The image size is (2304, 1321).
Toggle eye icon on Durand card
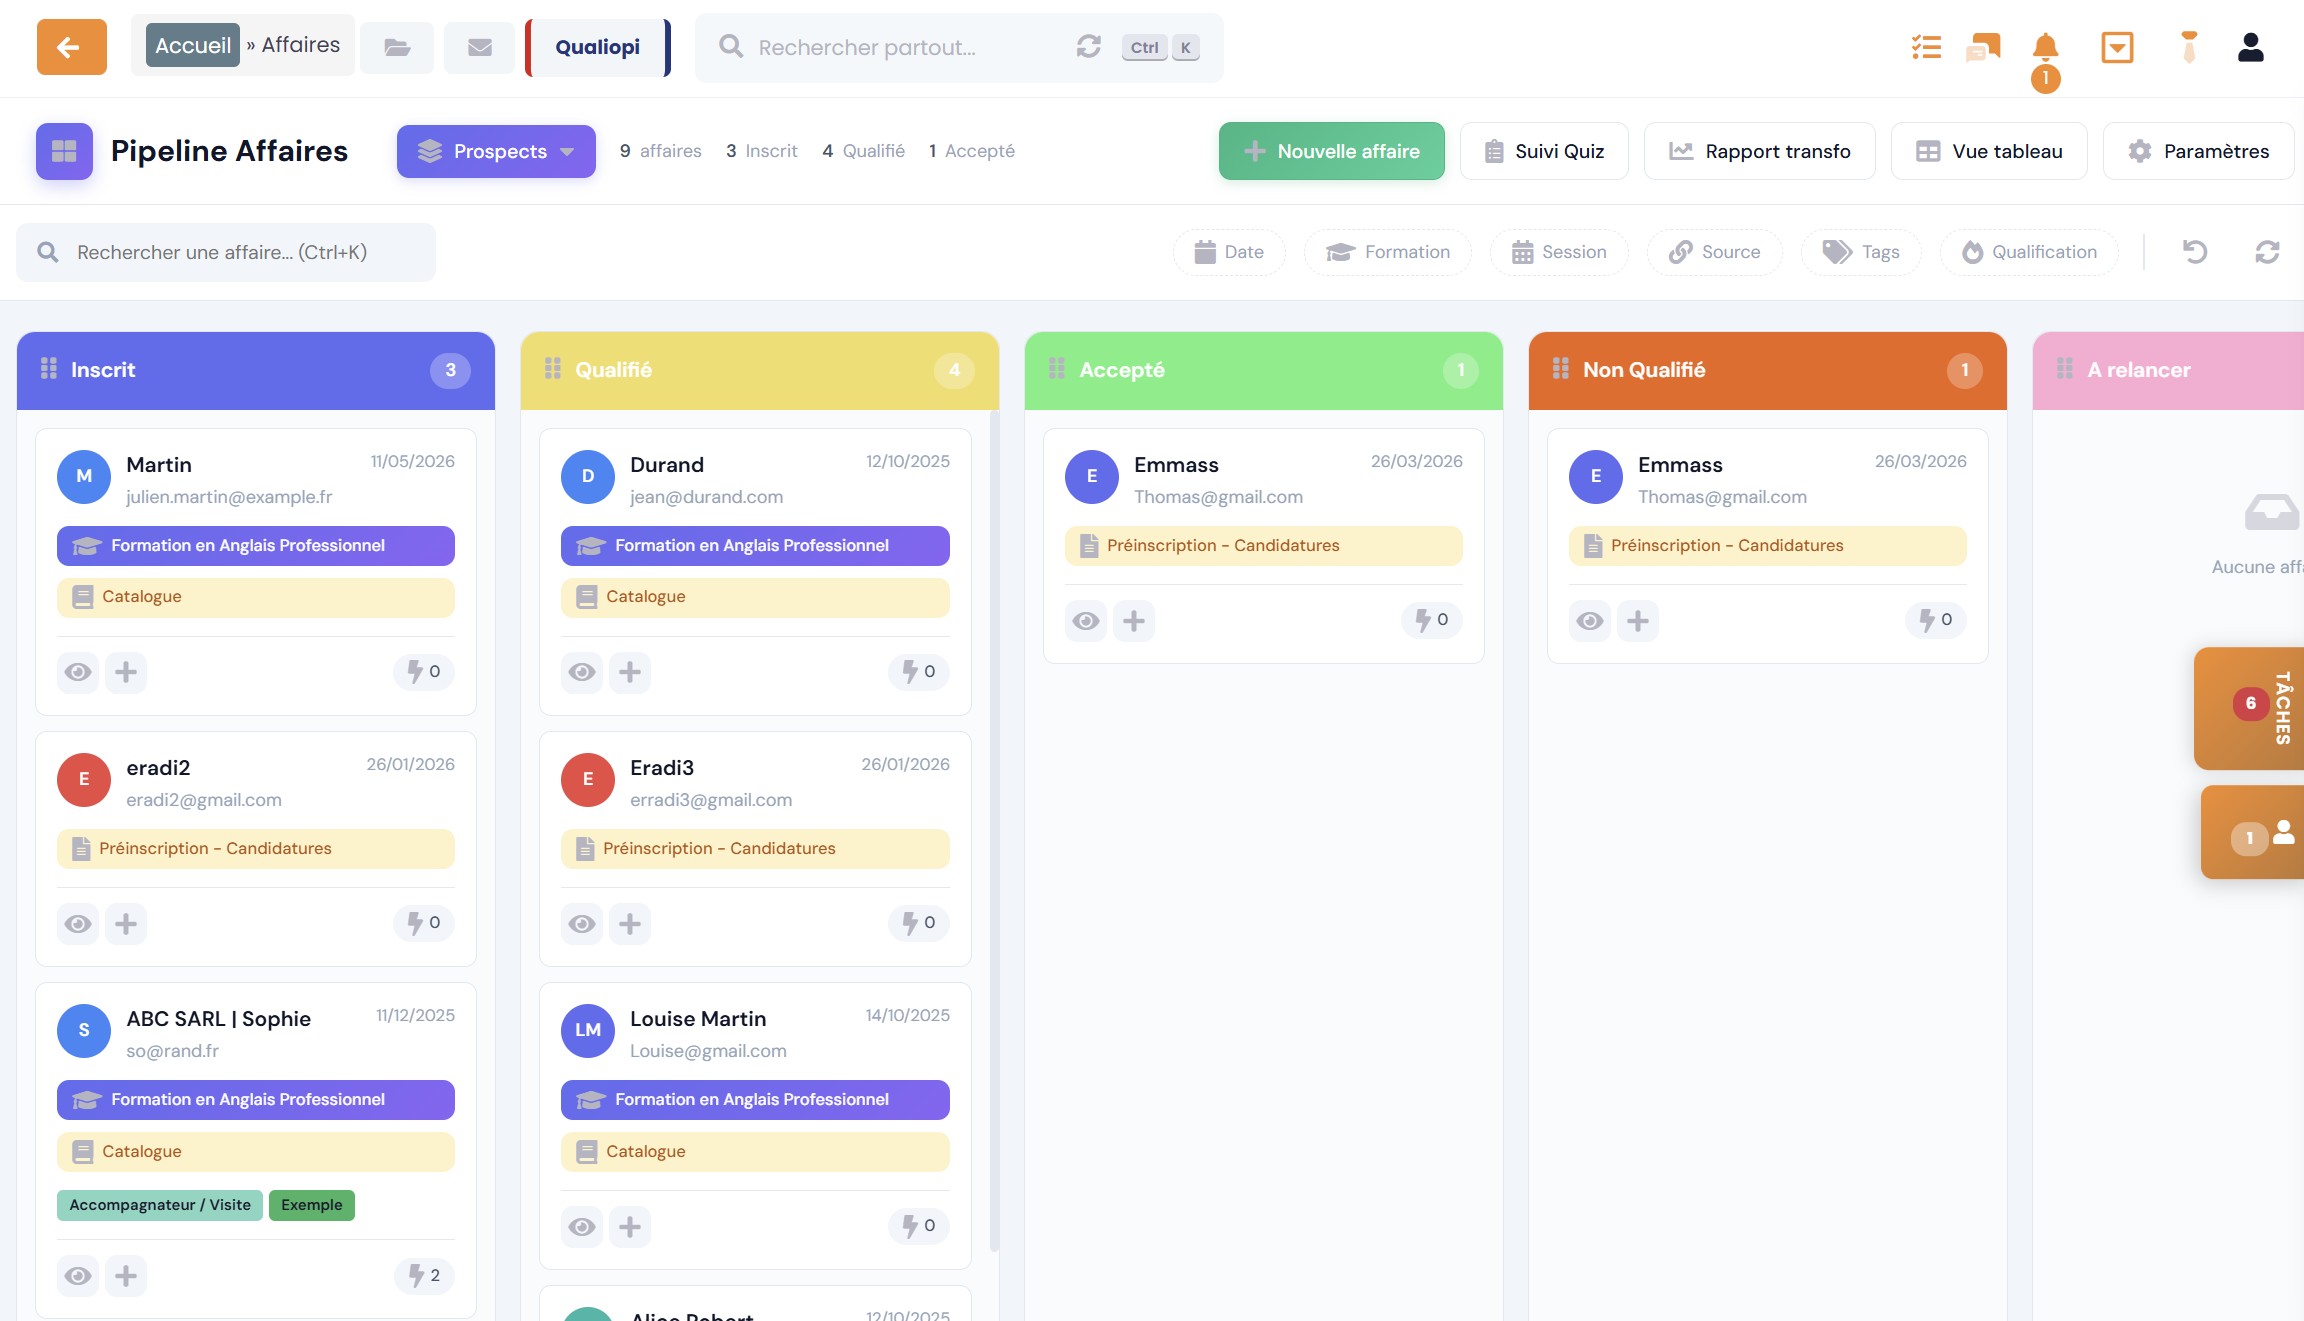pyautogui.click(x=582, y=672)
